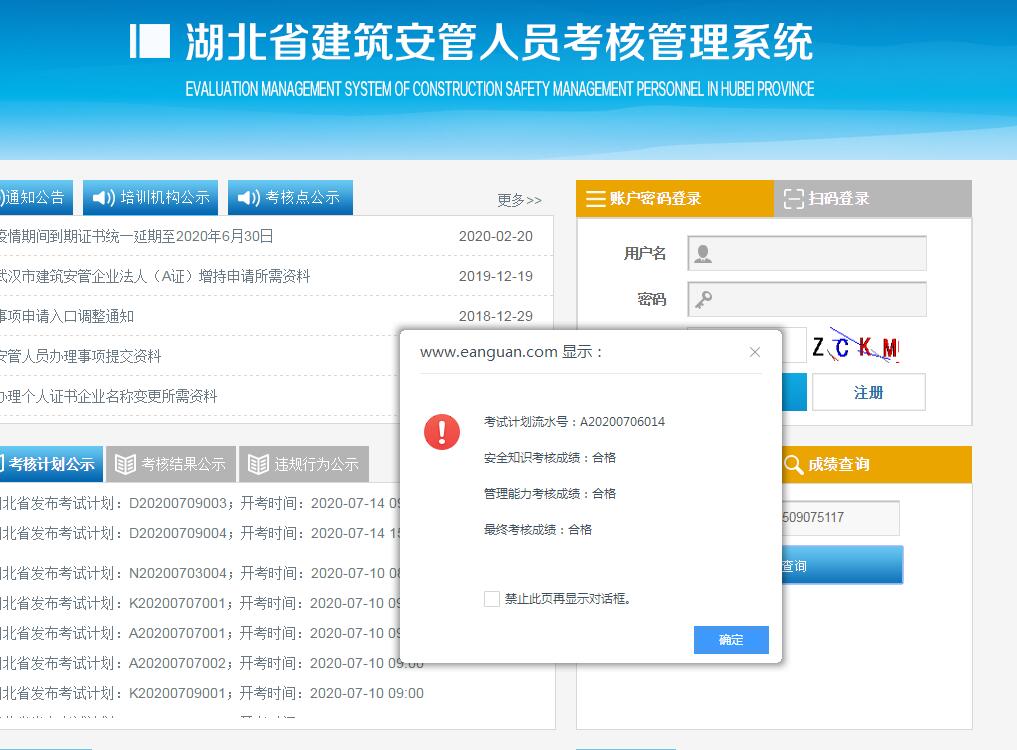This screenshot has width=1017, height=750.
Task: Click the 成绩查询 panel header
Action: (876, 465)
